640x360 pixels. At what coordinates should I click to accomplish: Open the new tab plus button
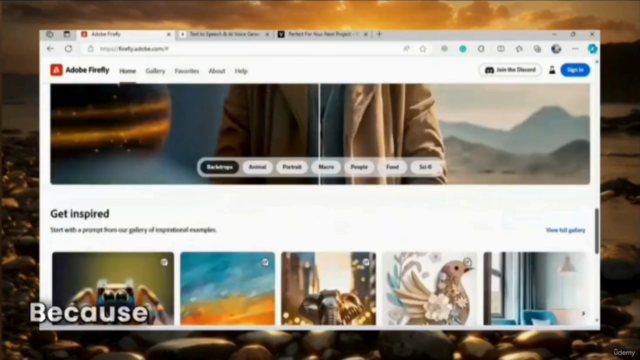click(x=379, y=34)
